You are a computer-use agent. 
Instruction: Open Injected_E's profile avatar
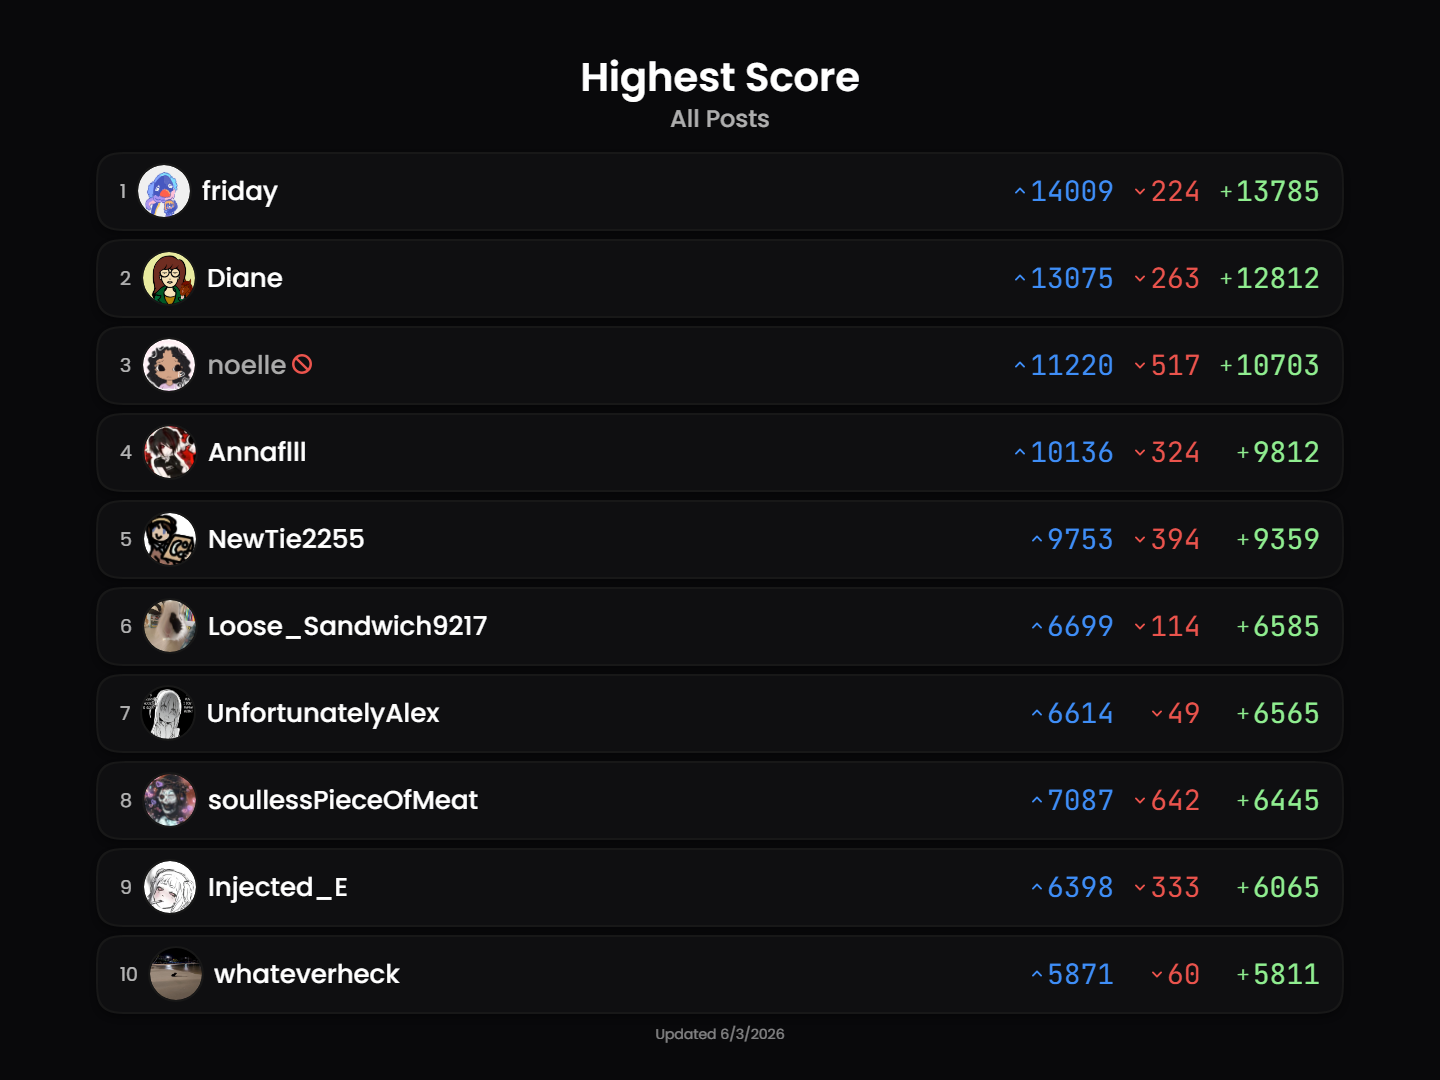(x=170, y=887)
